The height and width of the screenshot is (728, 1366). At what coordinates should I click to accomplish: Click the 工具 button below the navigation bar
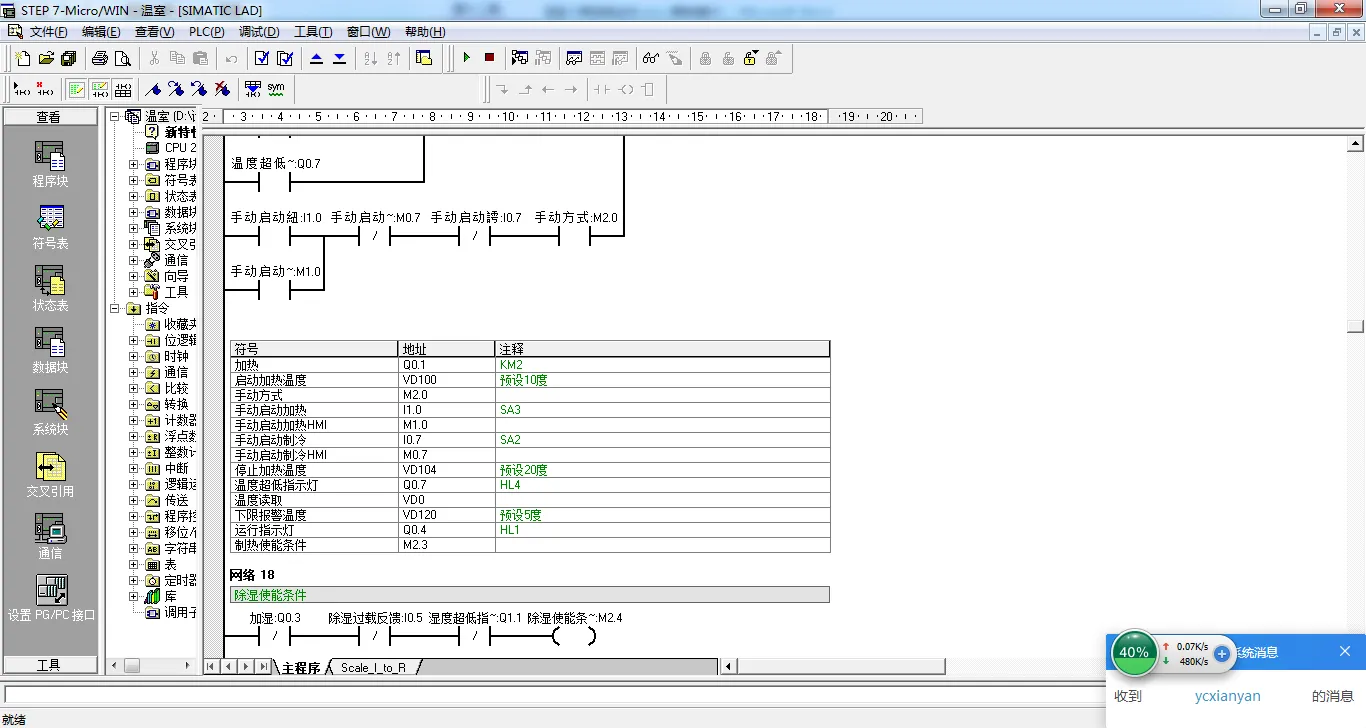coord(50,665)
